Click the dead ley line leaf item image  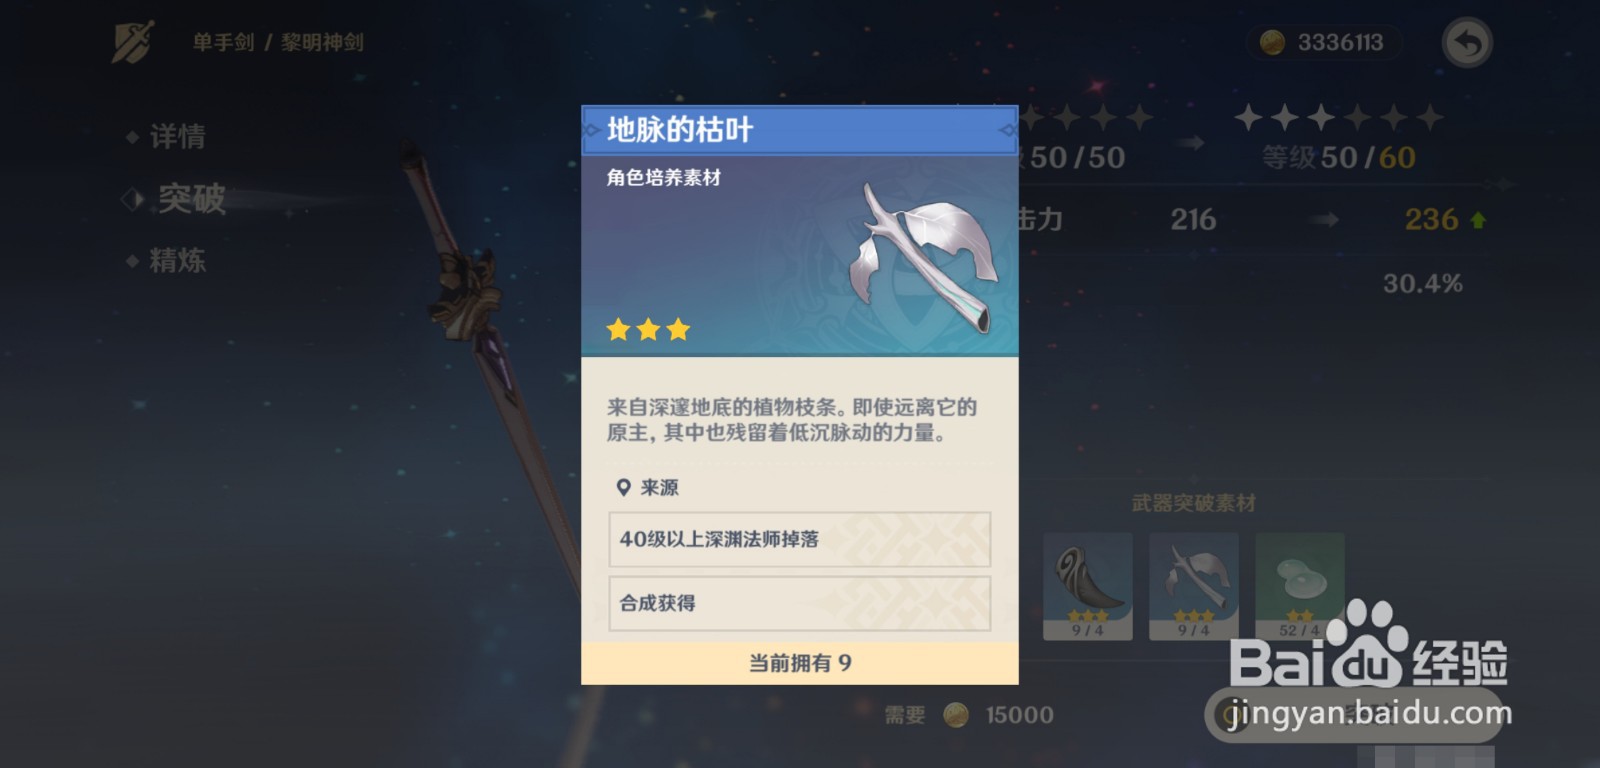tap(922, 257)
